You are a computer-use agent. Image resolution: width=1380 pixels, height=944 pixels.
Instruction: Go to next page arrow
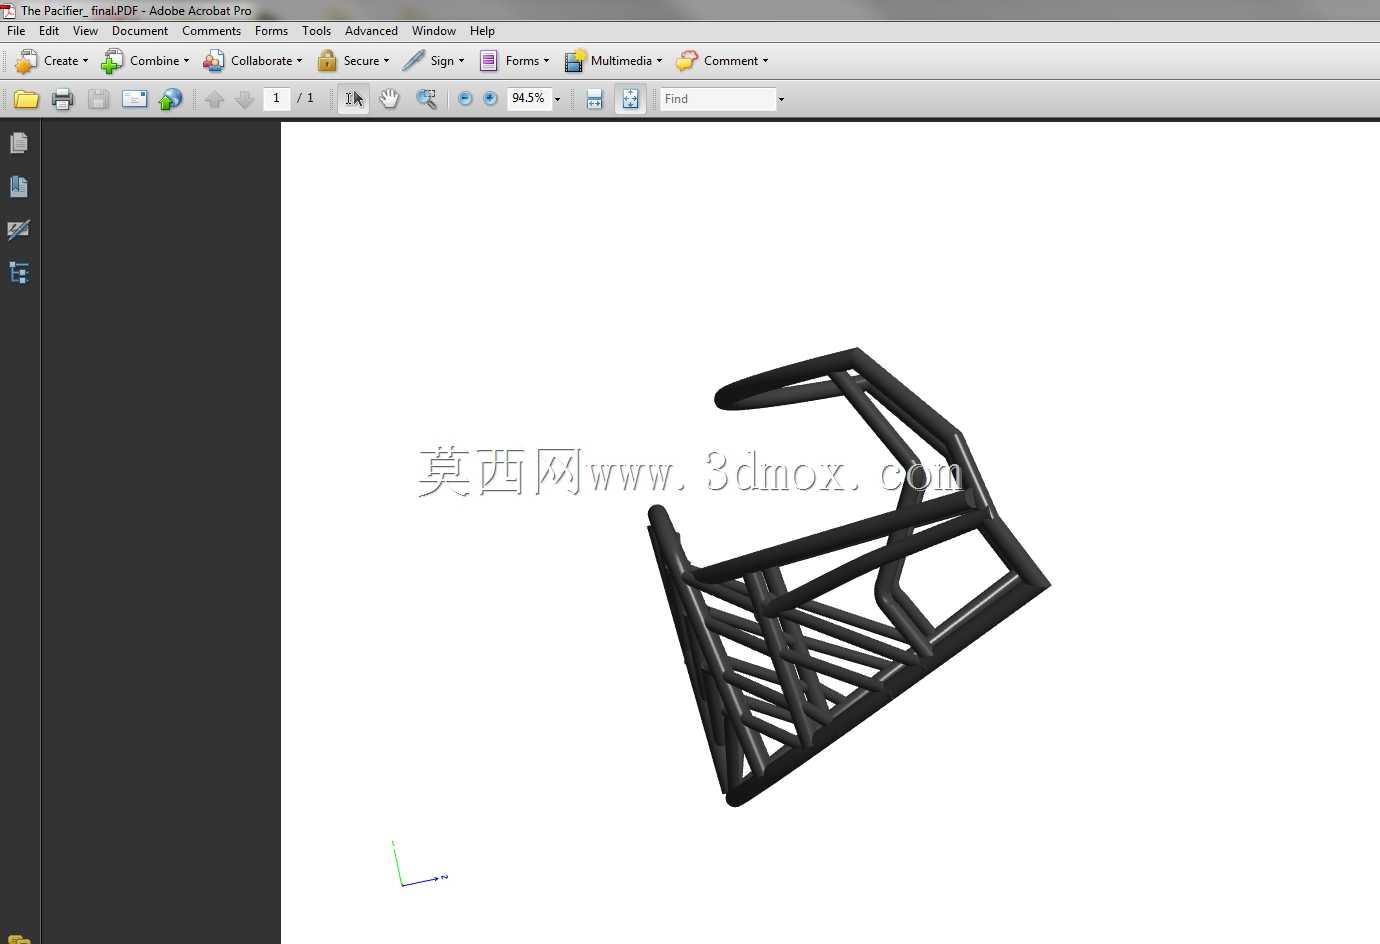point(244,99)
